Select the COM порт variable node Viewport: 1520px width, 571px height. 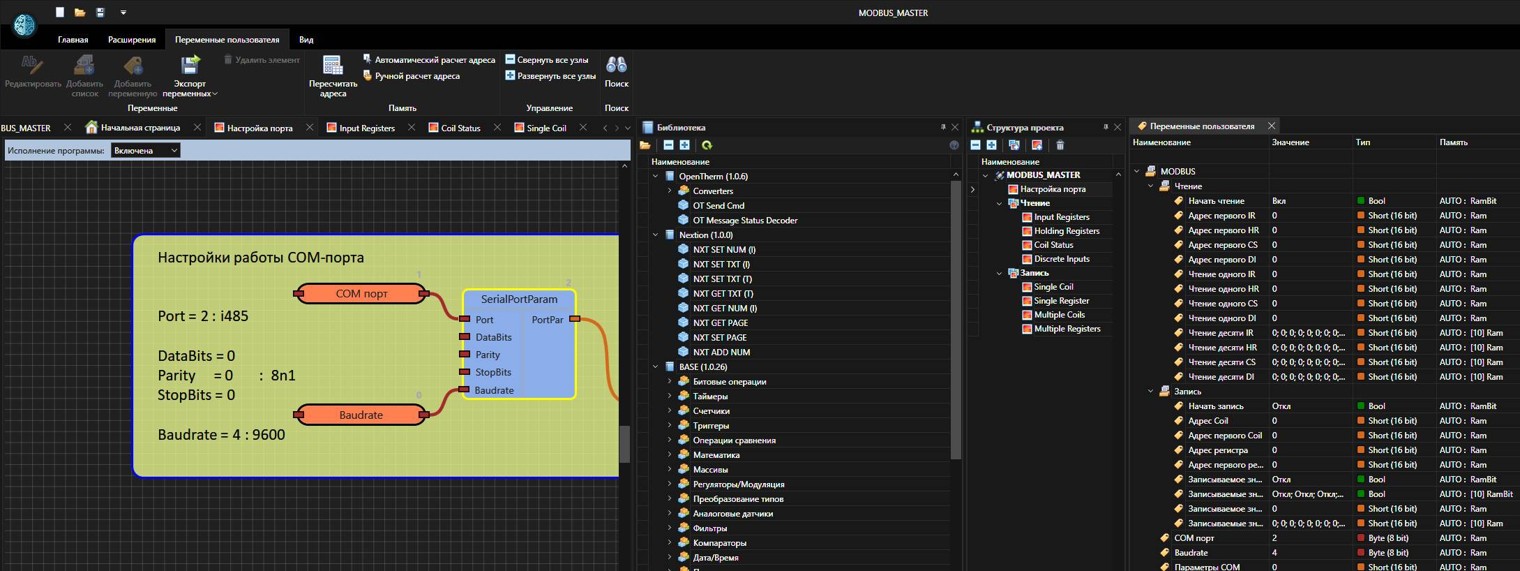coord(361,293)
